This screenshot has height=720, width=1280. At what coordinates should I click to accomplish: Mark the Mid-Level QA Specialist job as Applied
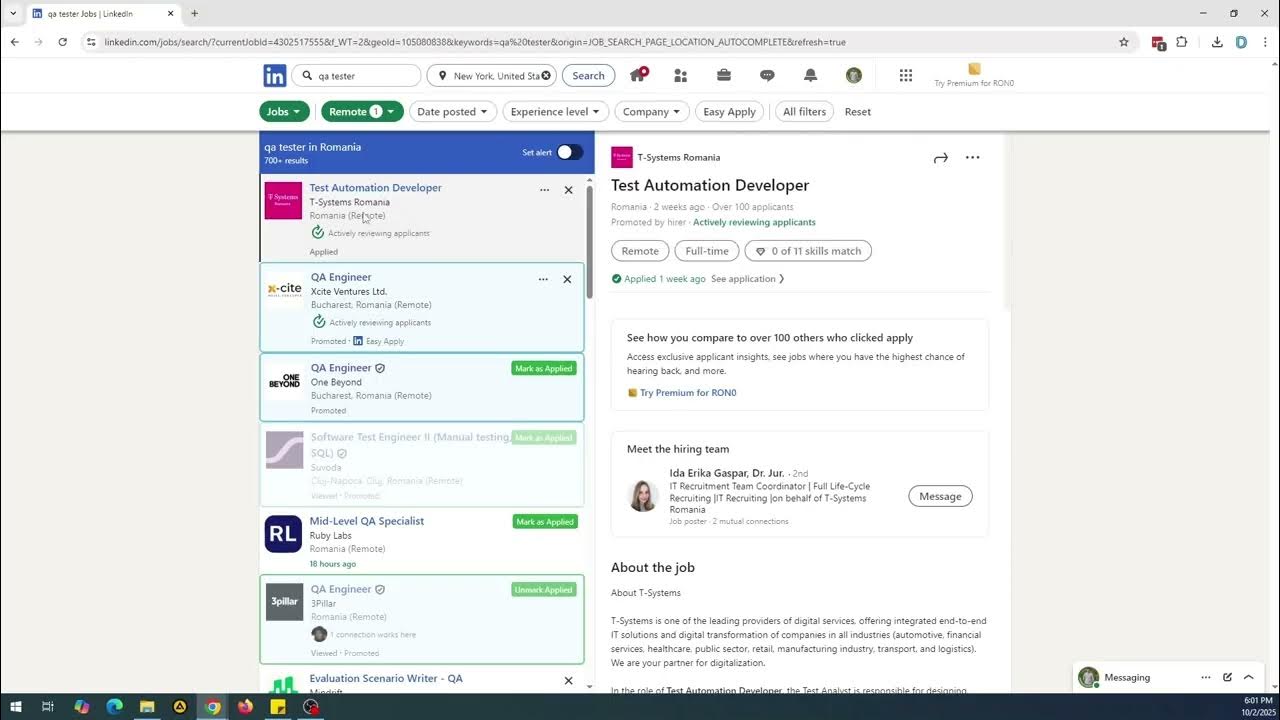point(544,521)
